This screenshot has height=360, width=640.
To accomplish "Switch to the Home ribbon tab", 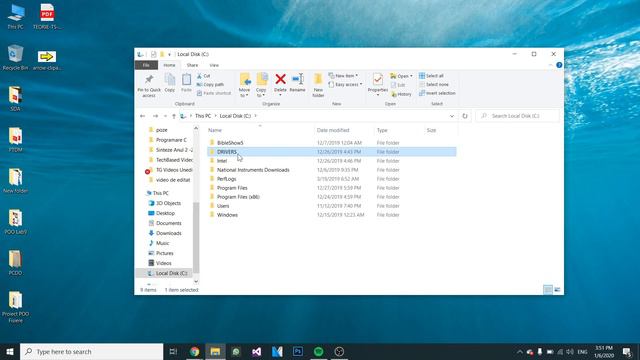I will click(x=169, y=65).
